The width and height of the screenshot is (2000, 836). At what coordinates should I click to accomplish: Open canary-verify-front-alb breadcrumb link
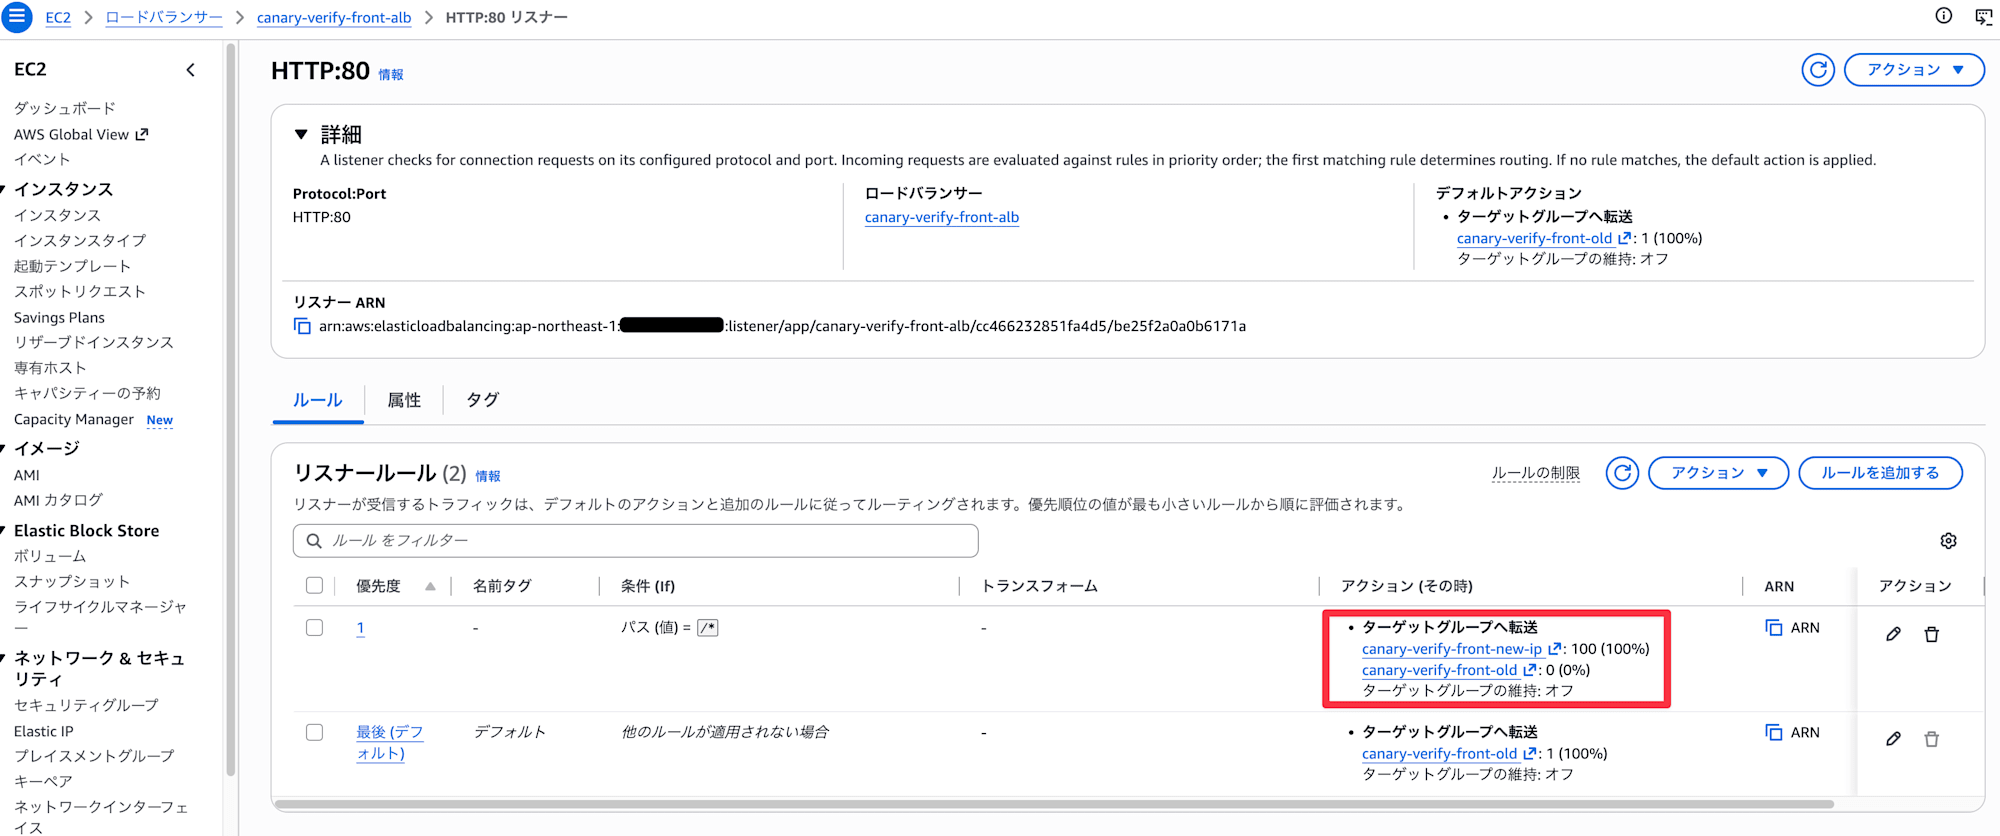[x=334, y=17]
